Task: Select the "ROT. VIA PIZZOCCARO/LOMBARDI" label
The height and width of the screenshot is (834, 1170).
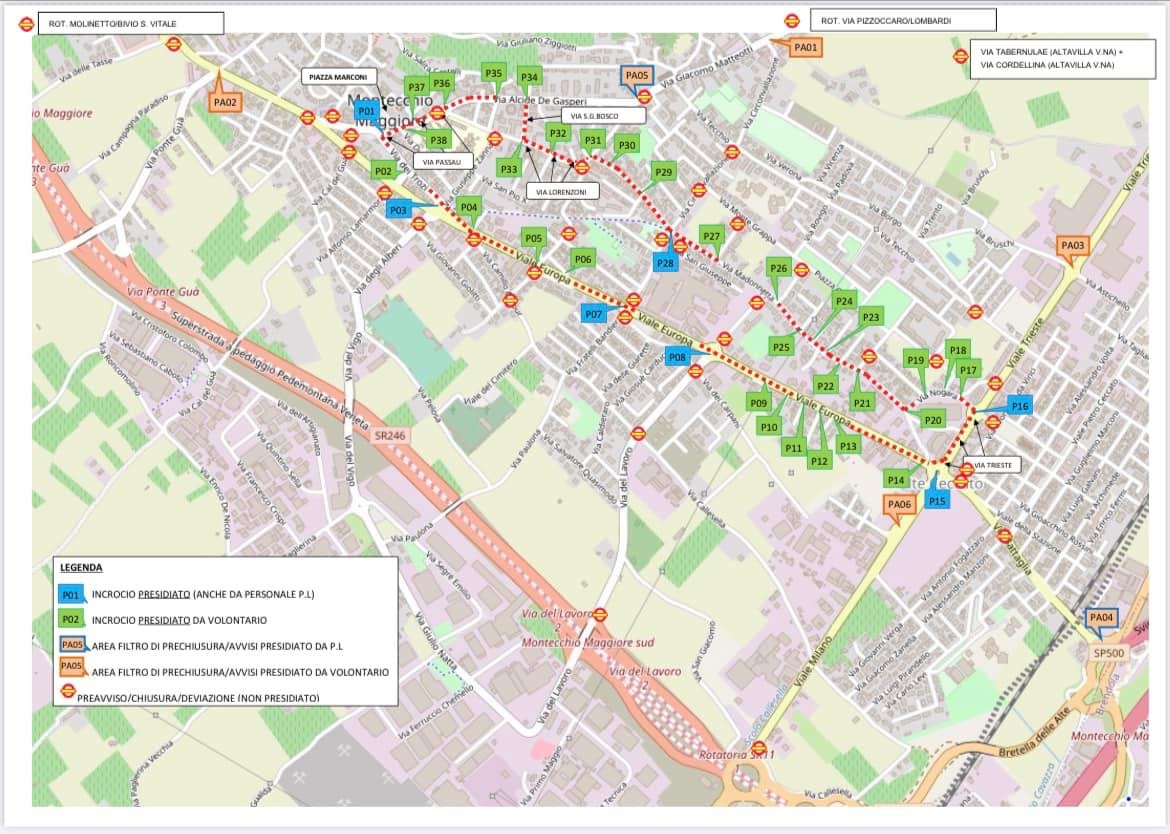Action: click(x=903, y=20)
